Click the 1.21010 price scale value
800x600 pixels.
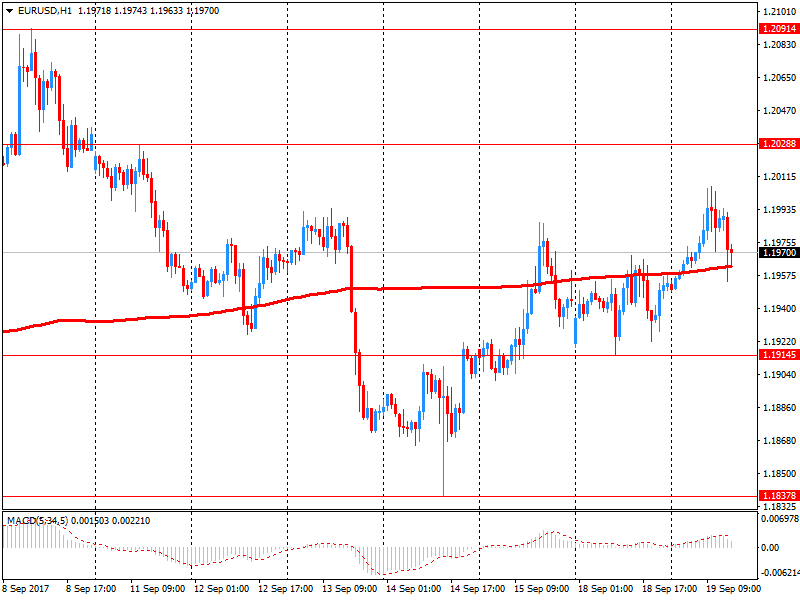[x=780, y=12]
